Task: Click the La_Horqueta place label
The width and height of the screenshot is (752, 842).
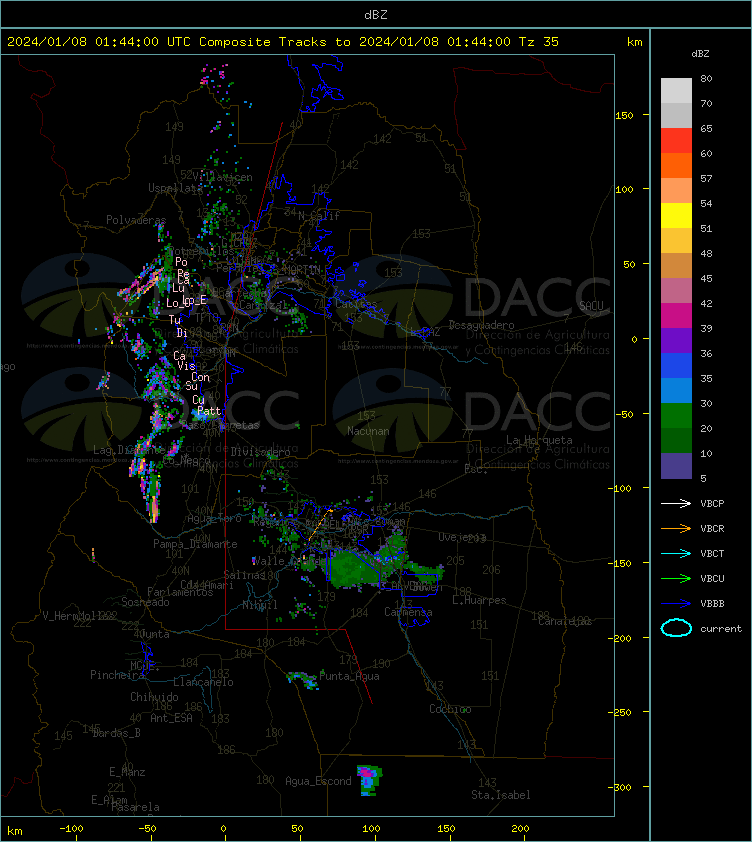Action: (539, 440)
